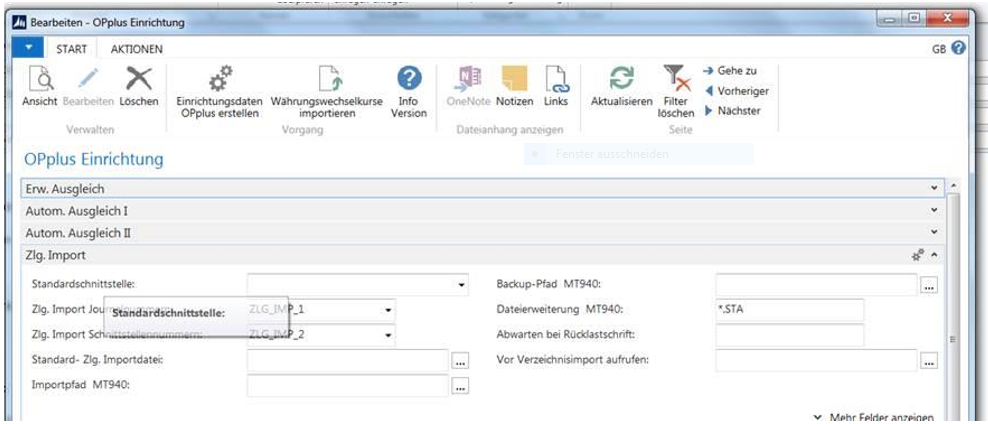Go to Nächster record
Image resolution: width=988 pixels, height=424 pixels.
(x=732, y=112)
